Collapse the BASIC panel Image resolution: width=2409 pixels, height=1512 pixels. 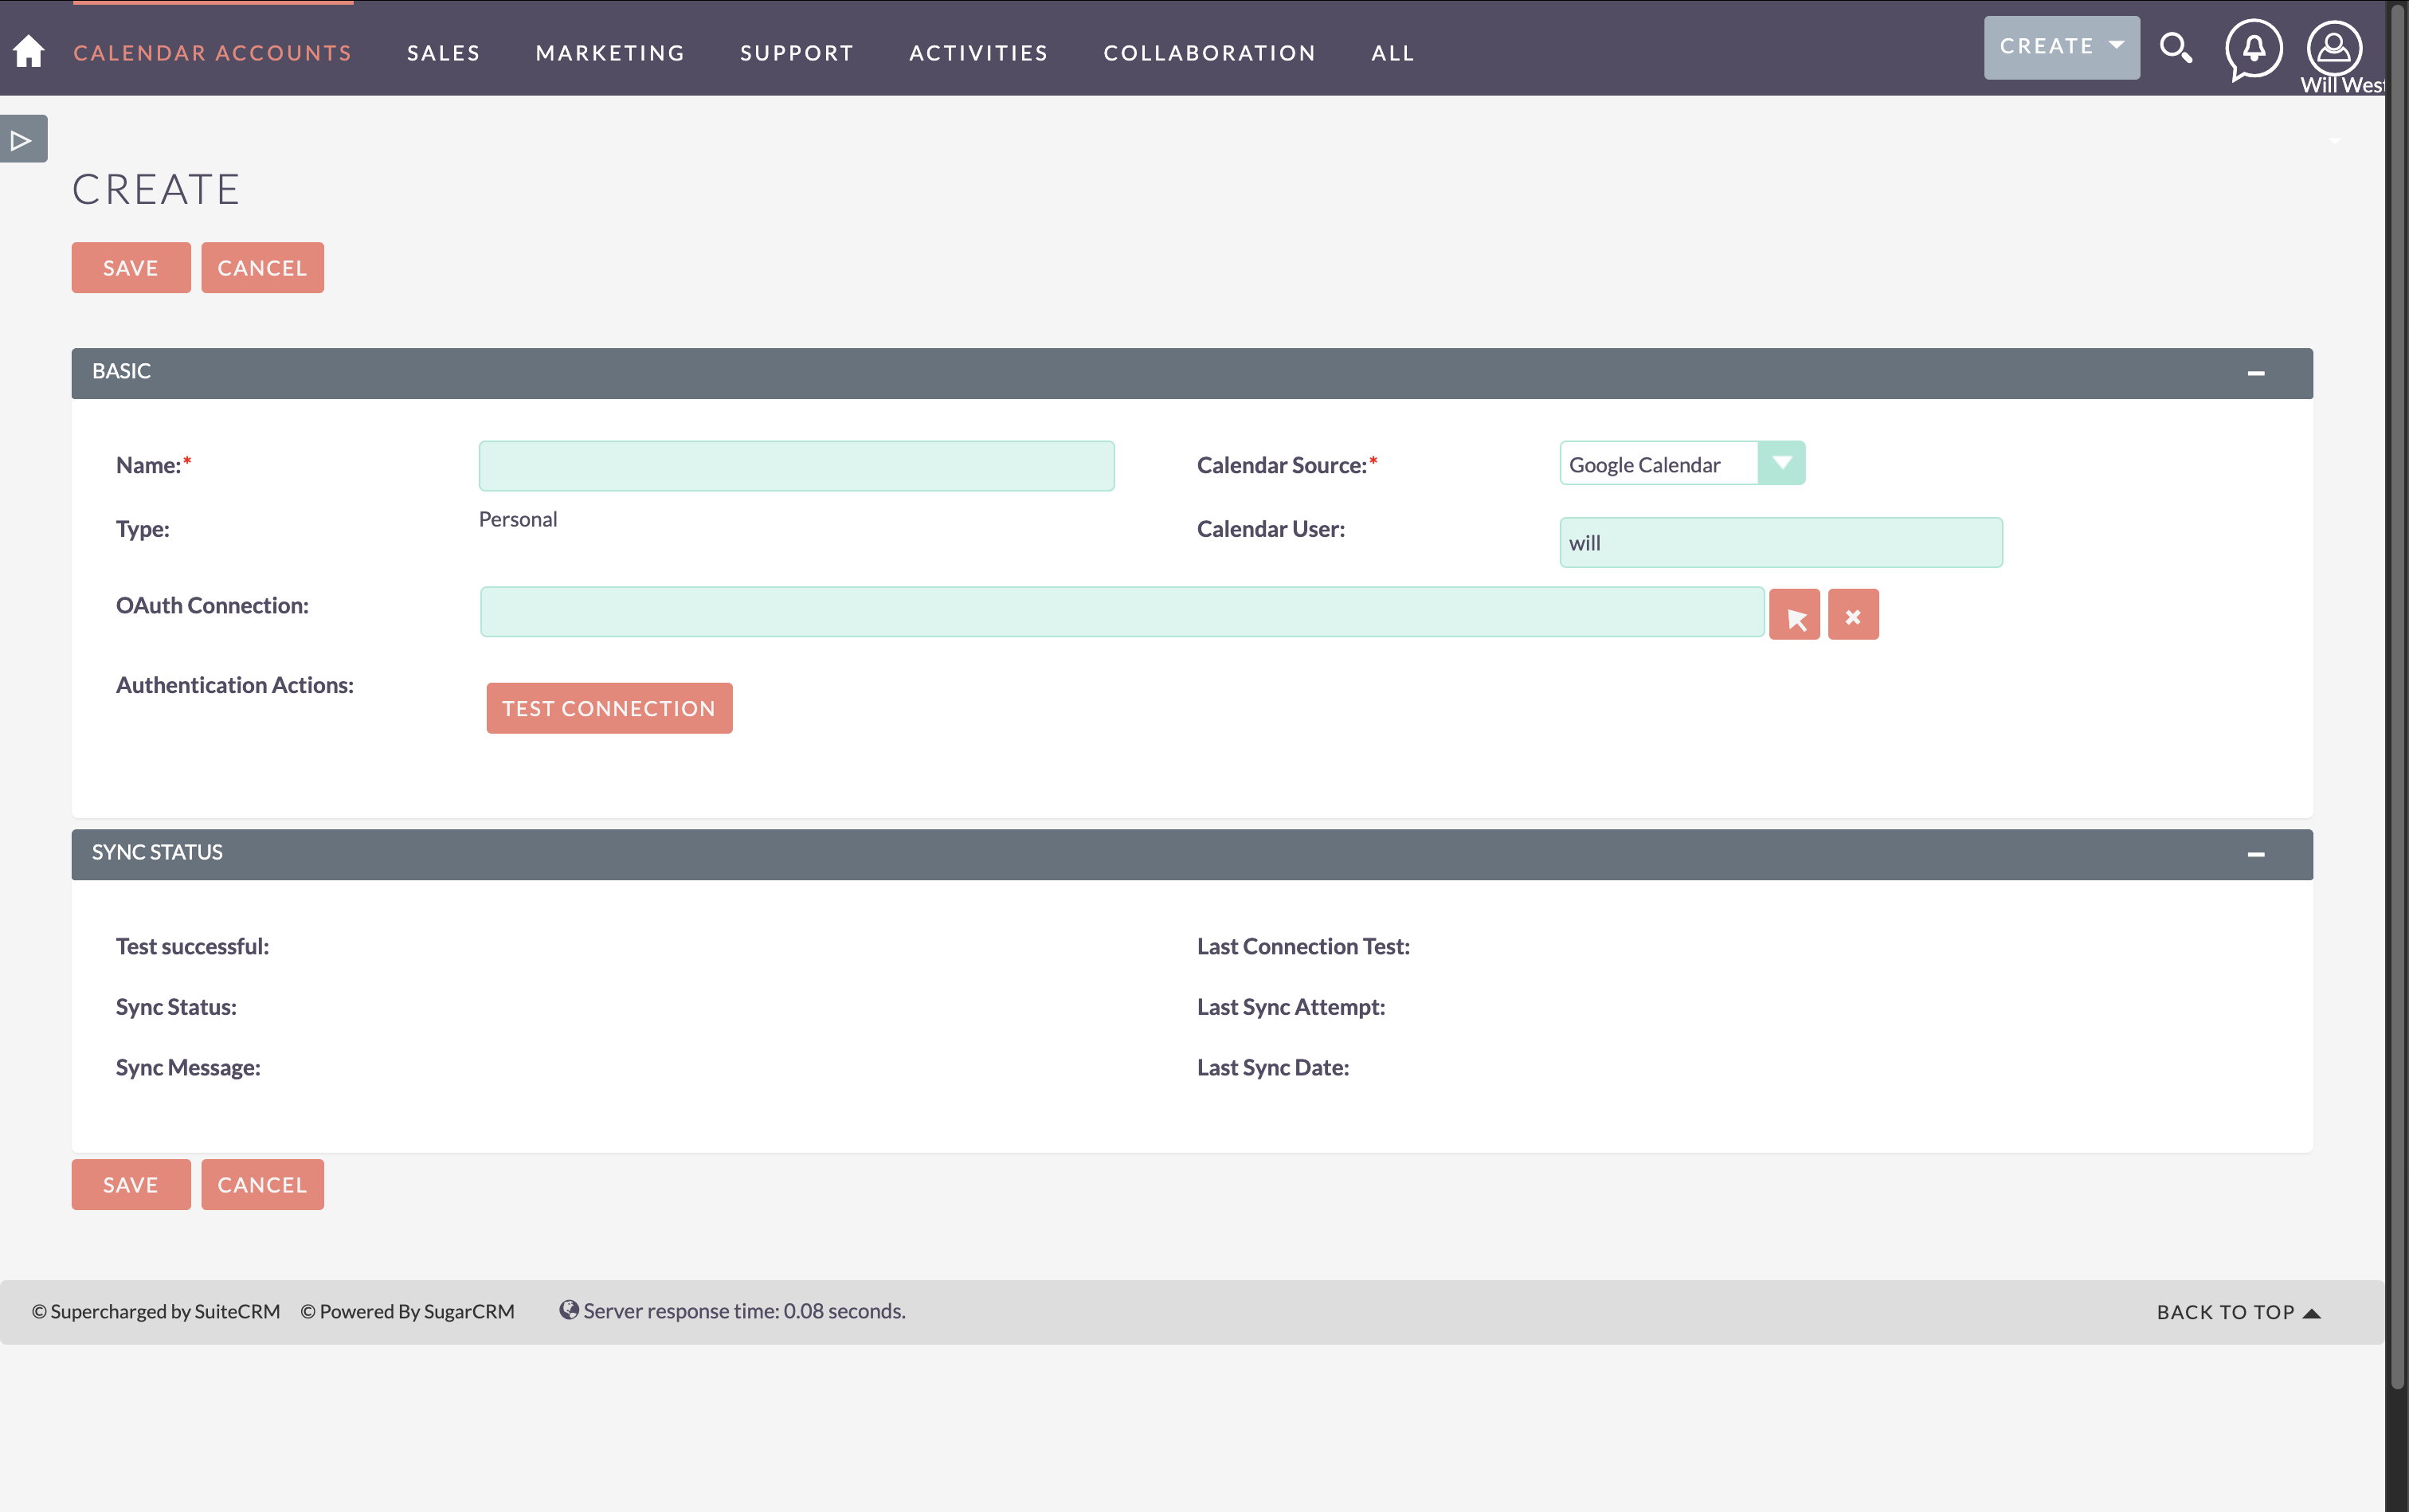[2257, 372]
